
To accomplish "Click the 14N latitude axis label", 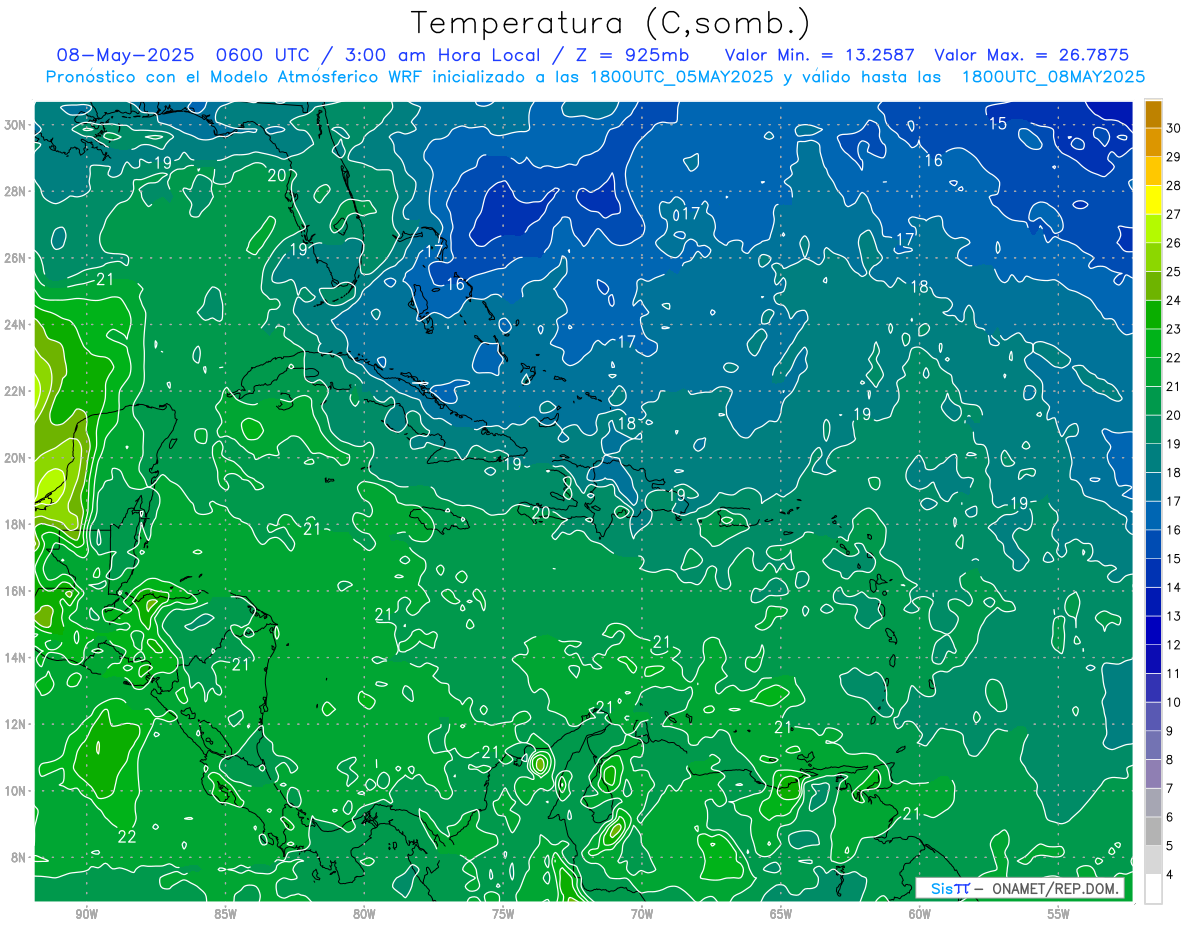I will [16, 658].
